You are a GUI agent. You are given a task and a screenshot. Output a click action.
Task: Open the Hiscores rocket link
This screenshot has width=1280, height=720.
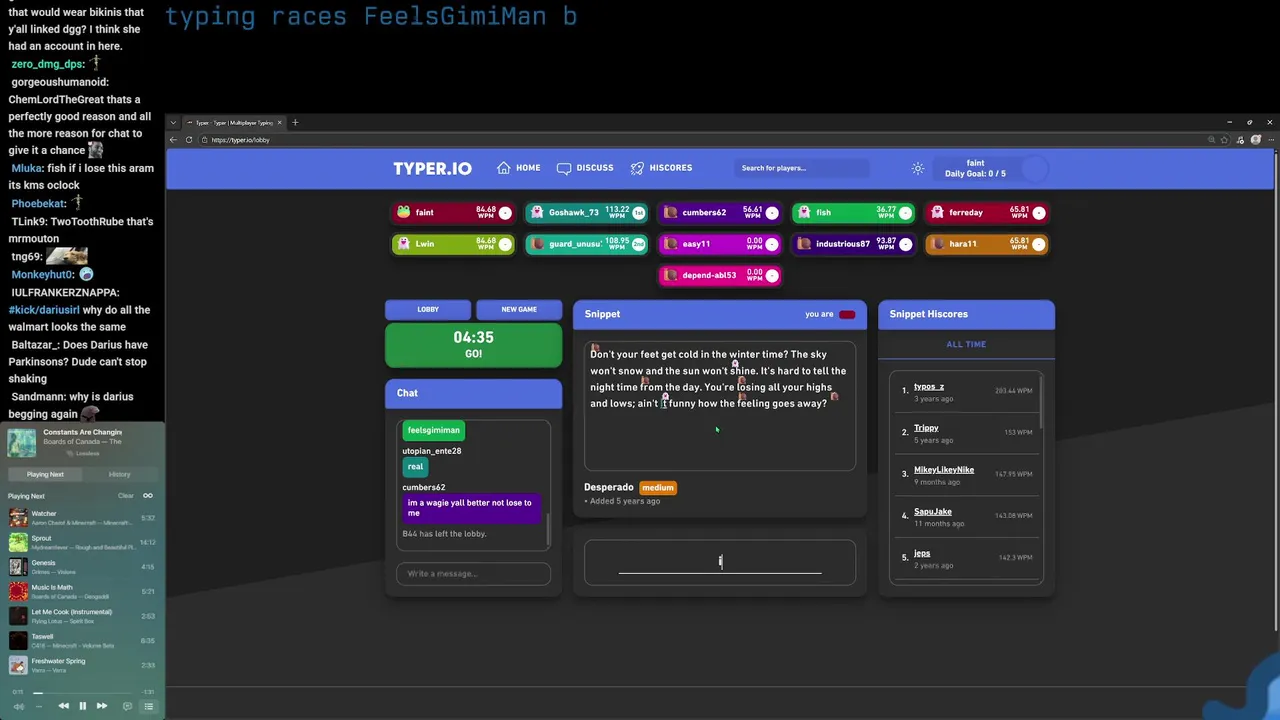[x=661, y=168]
